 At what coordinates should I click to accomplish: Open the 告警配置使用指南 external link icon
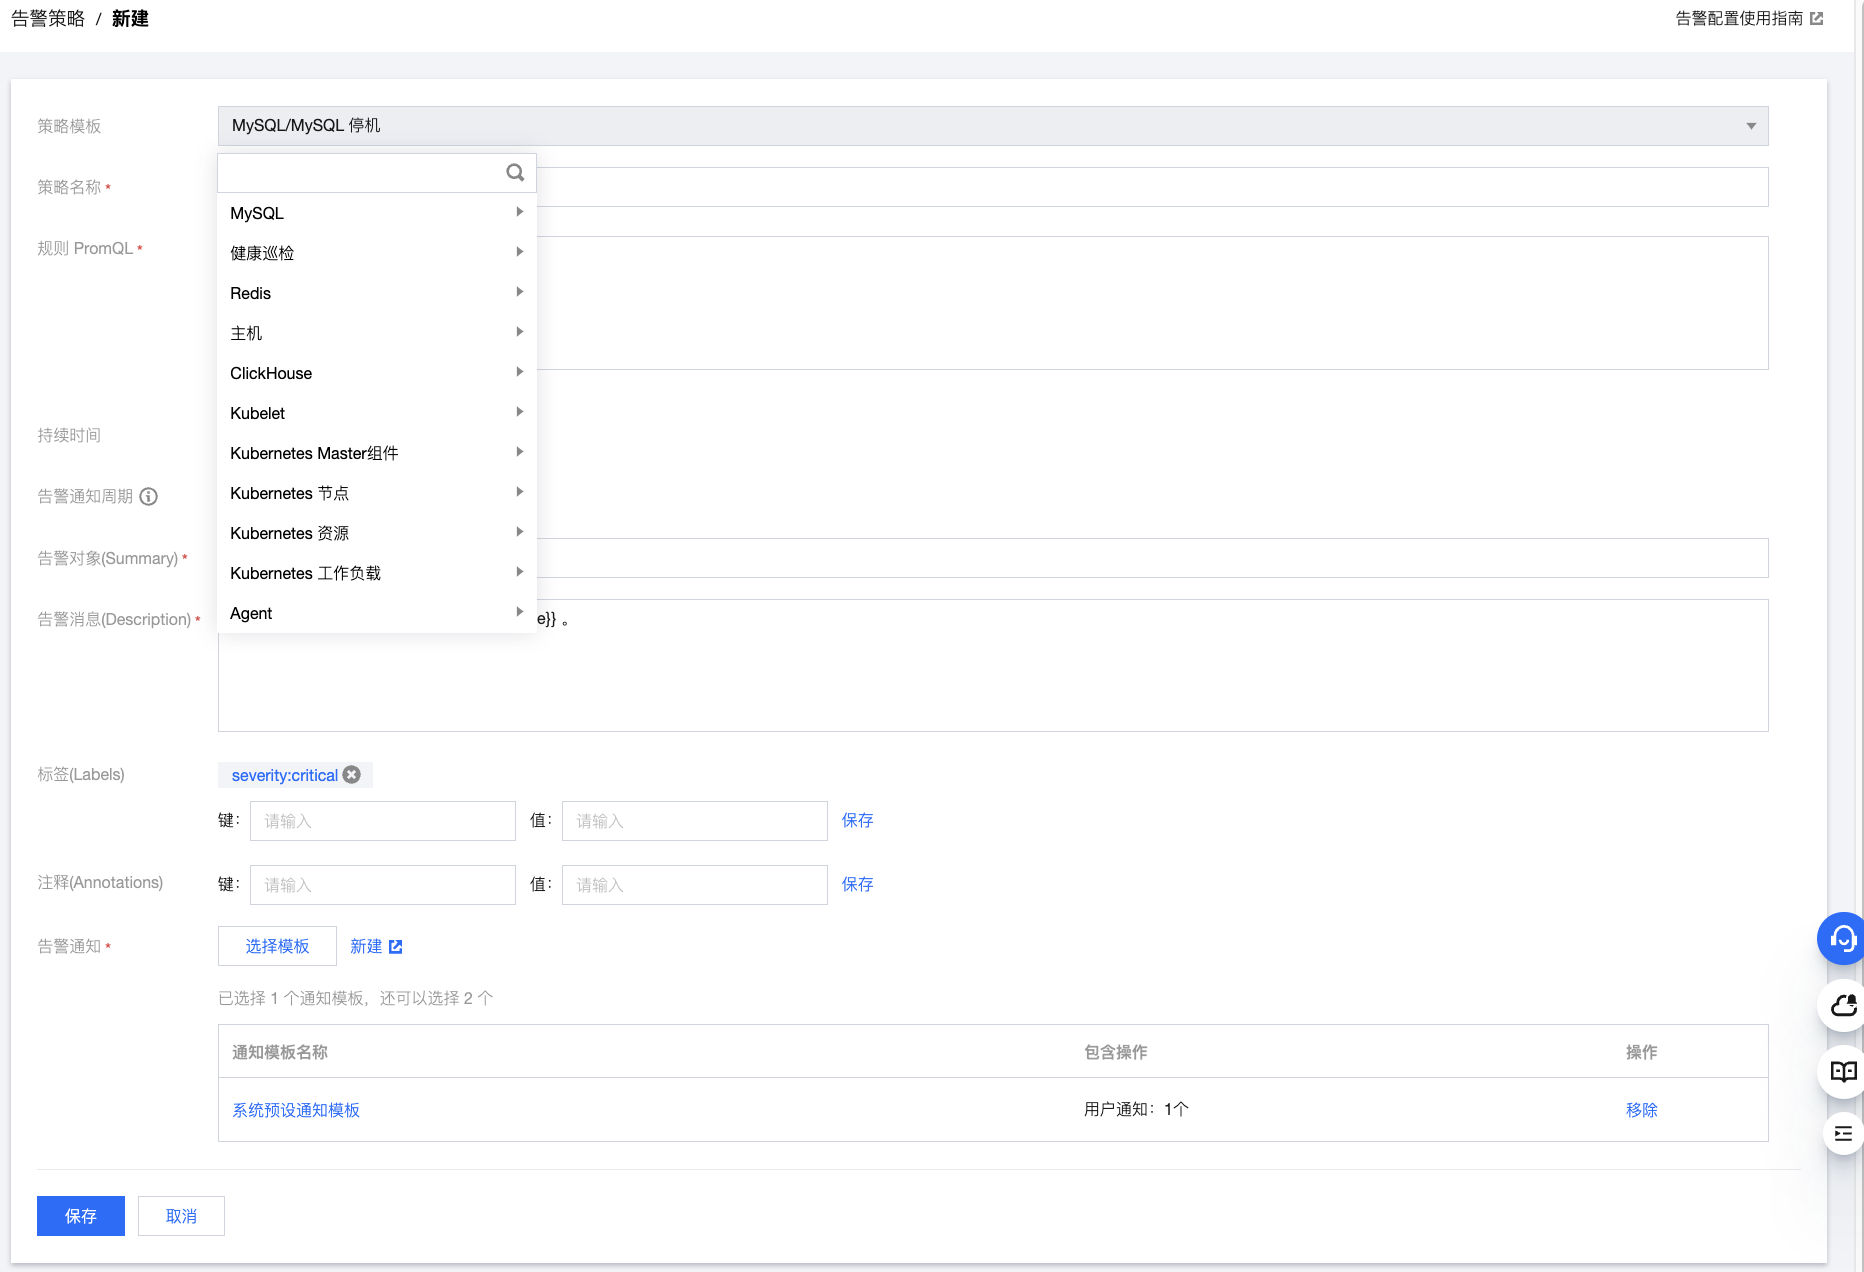point(1817,19)
